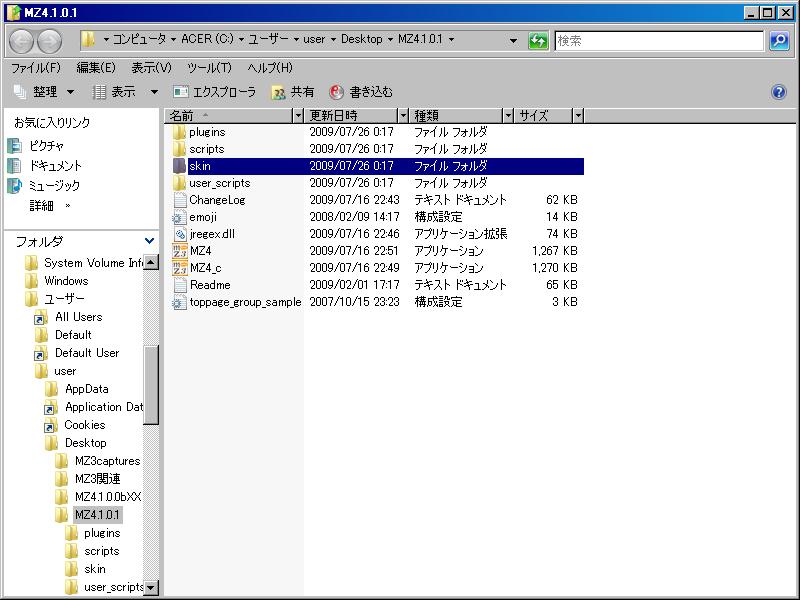Click the jregex.dll file icon

click(x=179, y=234)
